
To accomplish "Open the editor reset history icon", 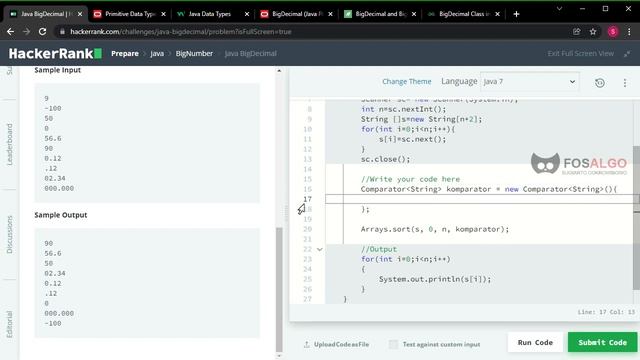I will tap(600, 83).
